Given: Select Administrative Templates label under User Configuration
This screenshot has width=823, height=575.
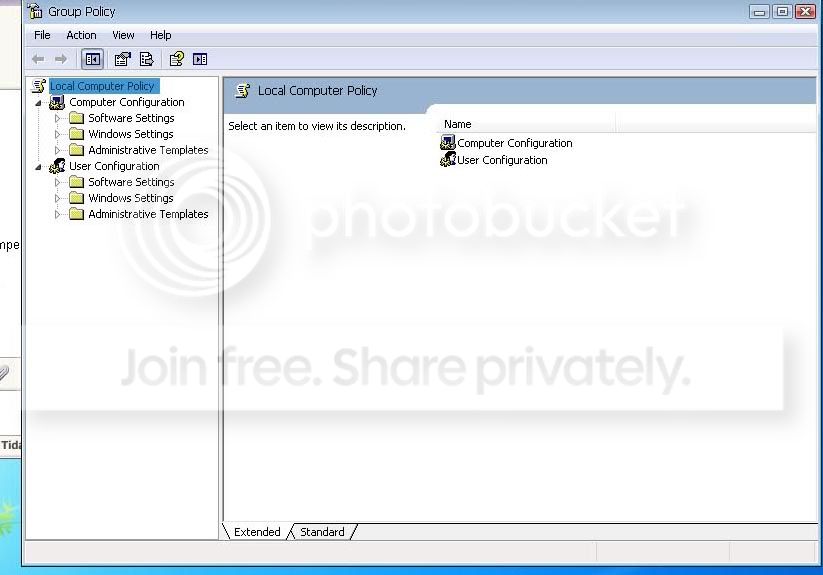Looking at the screenshot, I should (149, 214).
